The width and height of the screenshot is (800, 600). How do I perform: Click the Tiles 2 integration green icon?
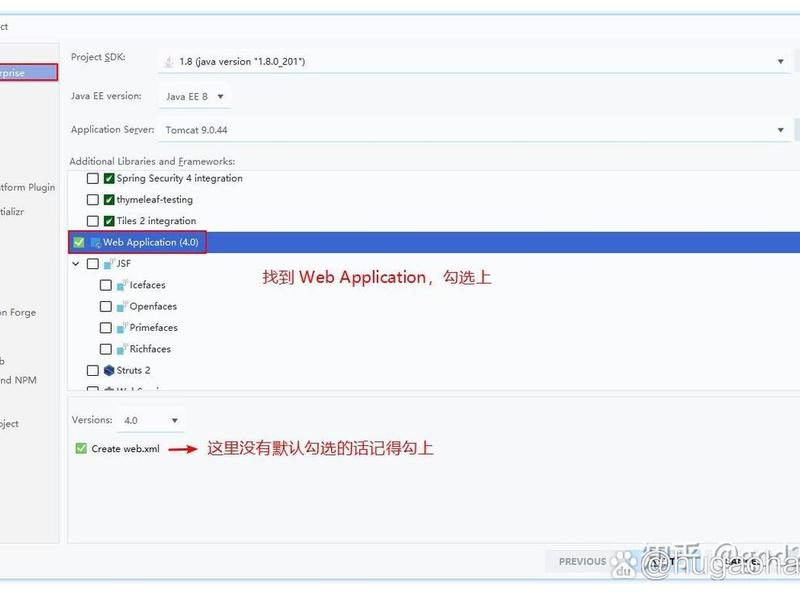pos(109,221)
